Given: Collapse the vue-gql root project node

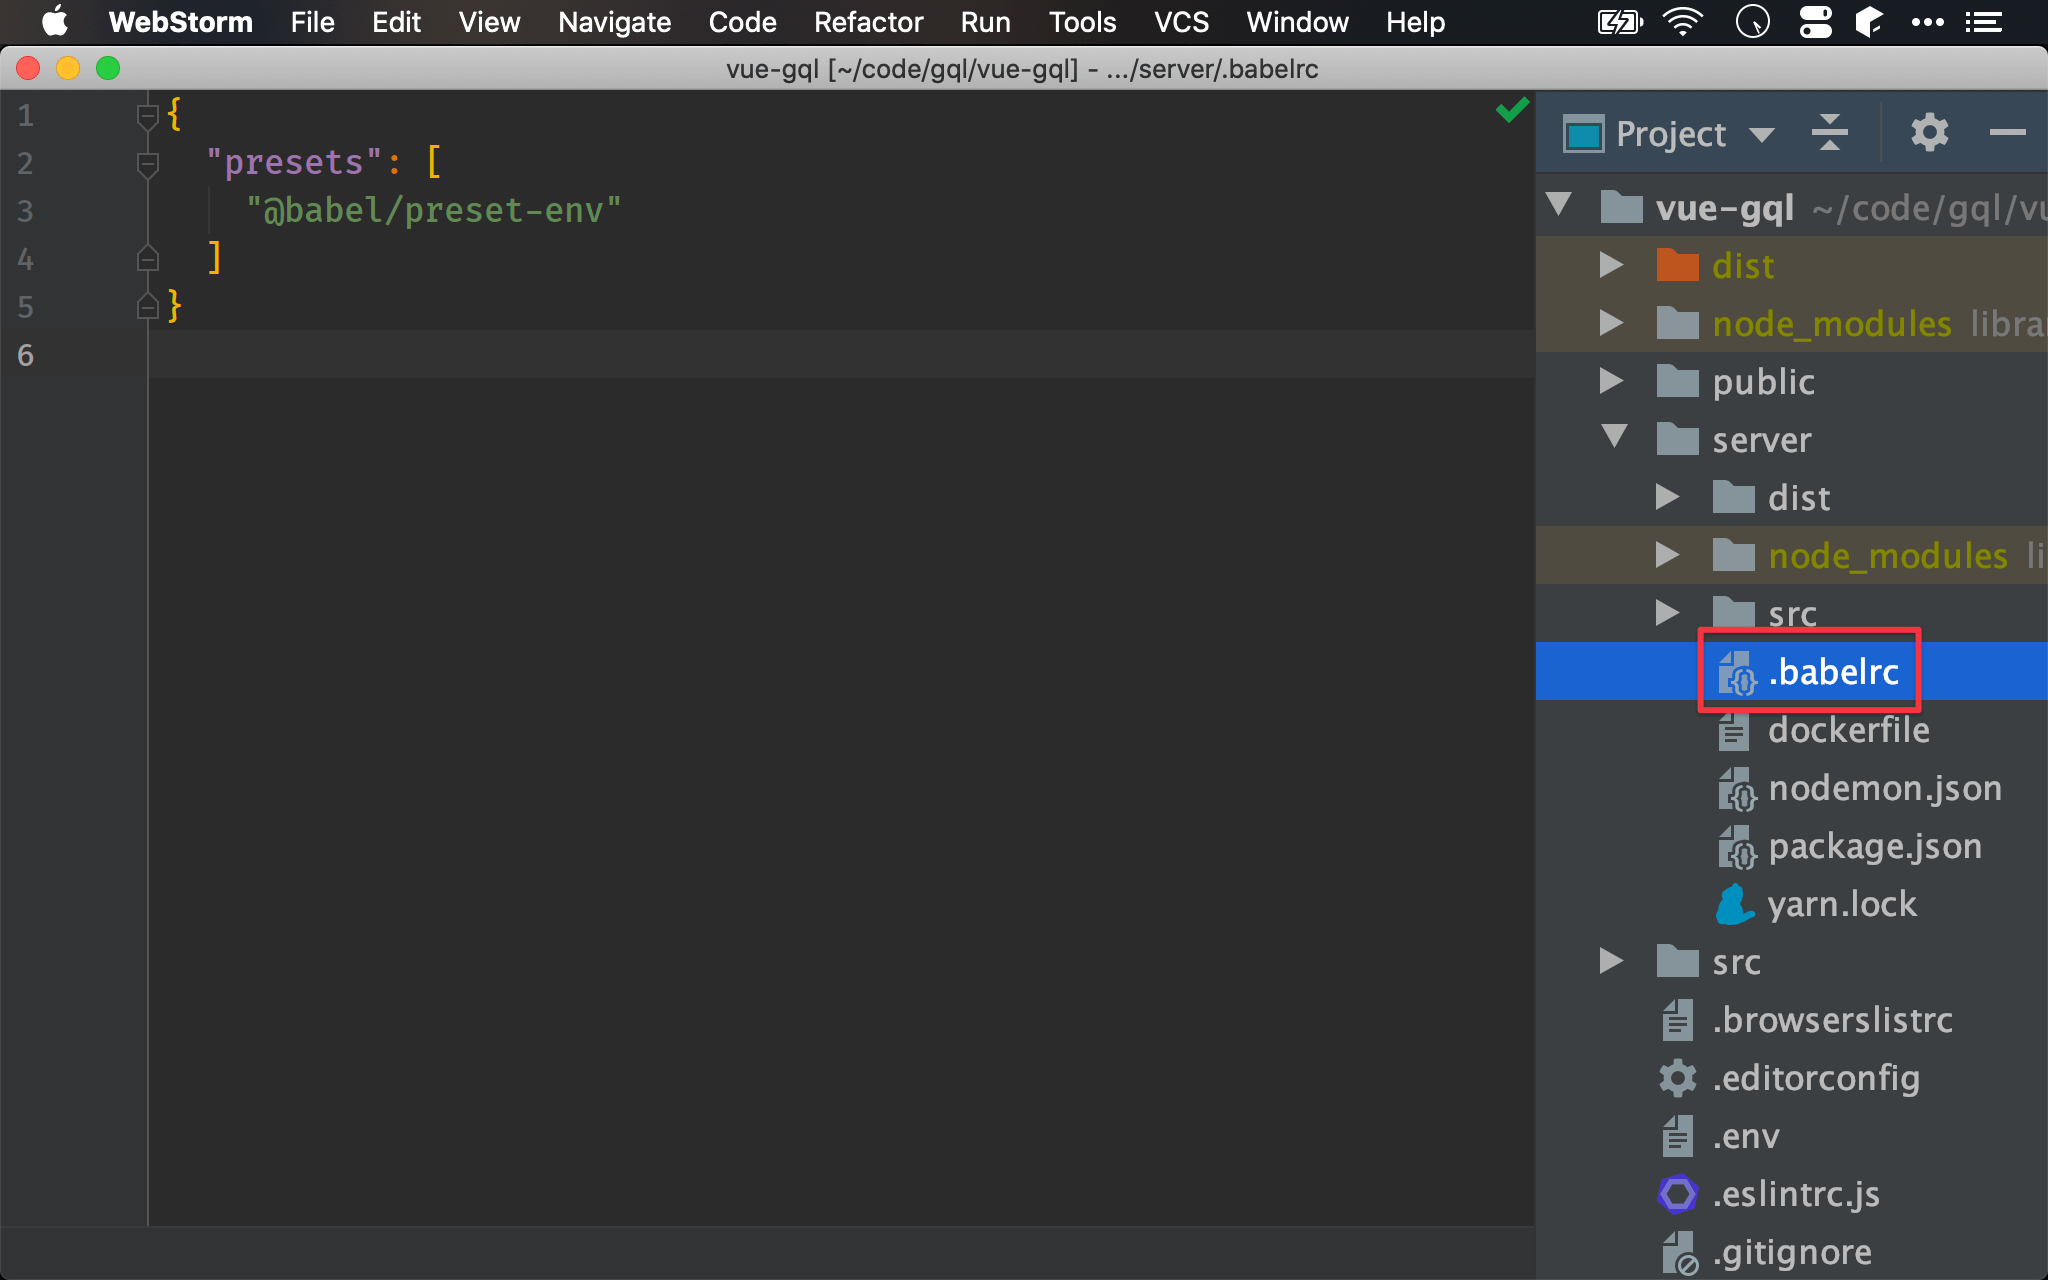Looking at the screenshot, I should 1558,204.
